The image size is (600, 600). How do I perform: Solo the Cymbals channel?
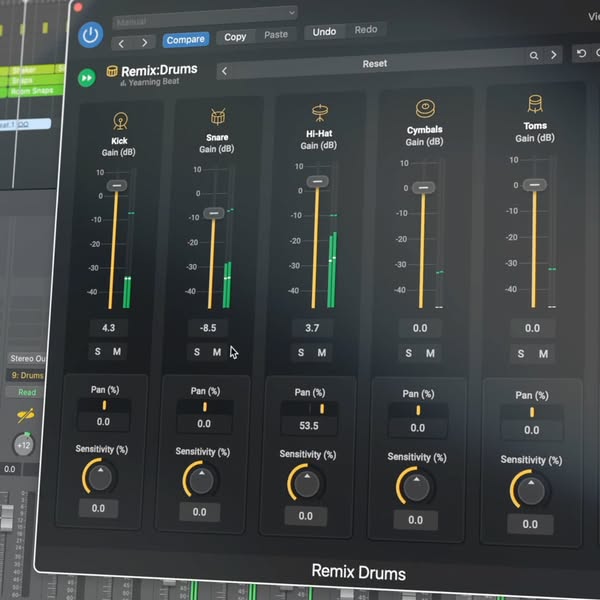point(408,353)
